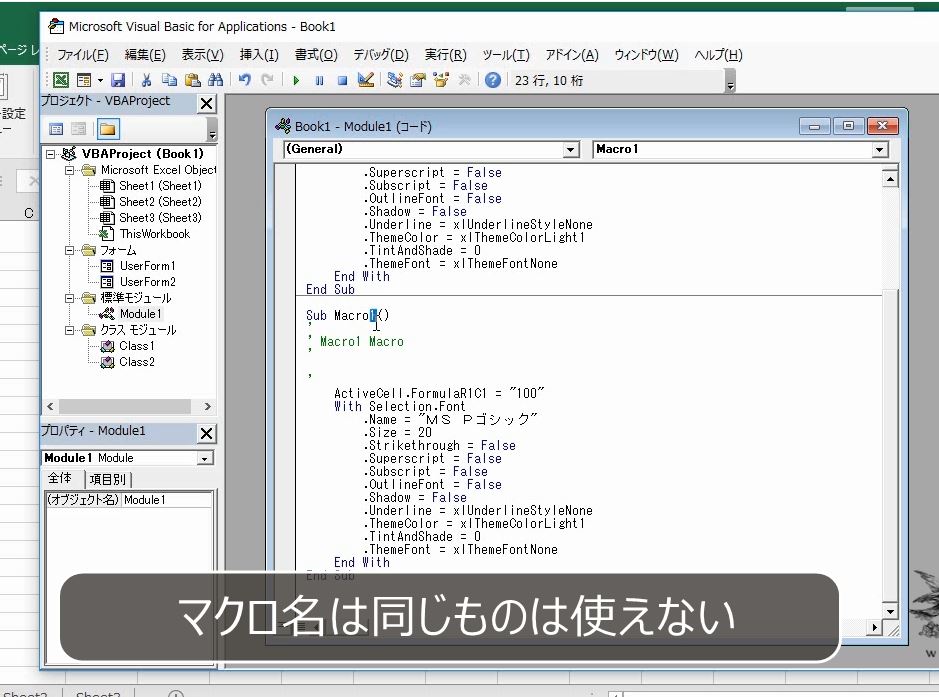The width and height of the screenshot is (939, 697).
Task: Collapse the VBAProject (Book1) tree node
Action: pyautogui.click(x=51, y=154)
